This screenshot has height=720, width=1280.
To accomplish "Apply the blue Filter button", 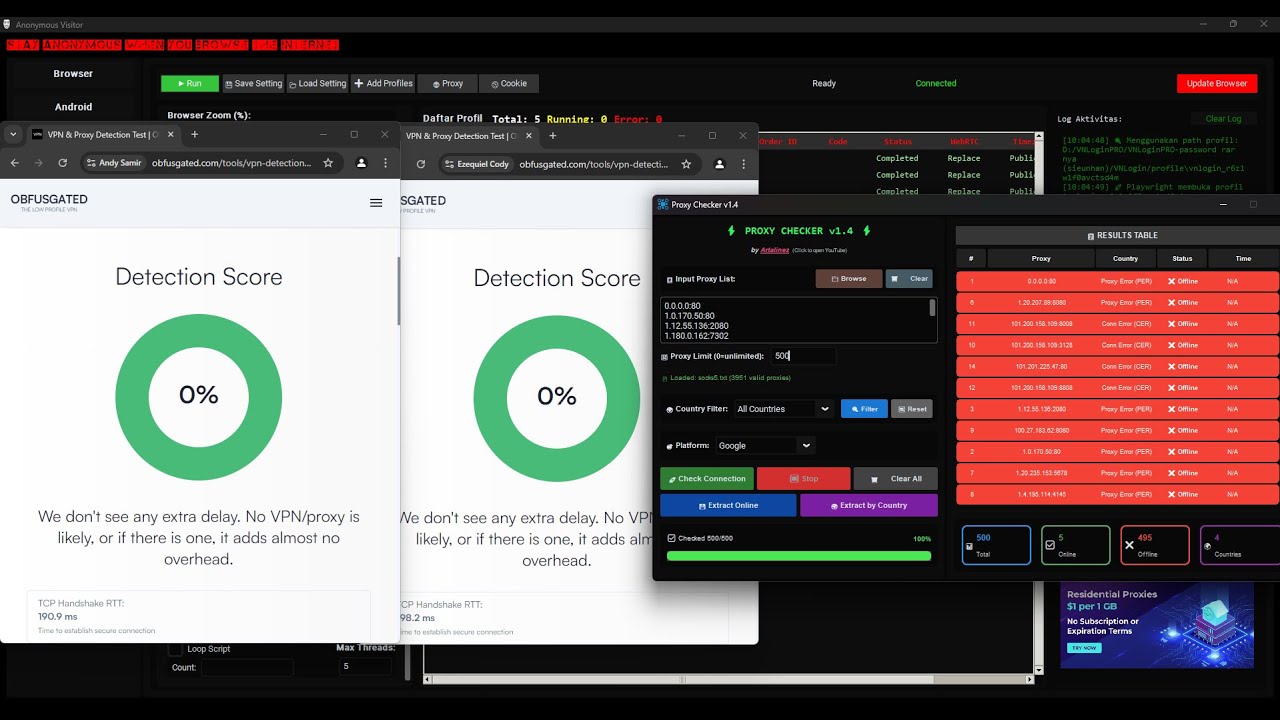I will 864,409.
